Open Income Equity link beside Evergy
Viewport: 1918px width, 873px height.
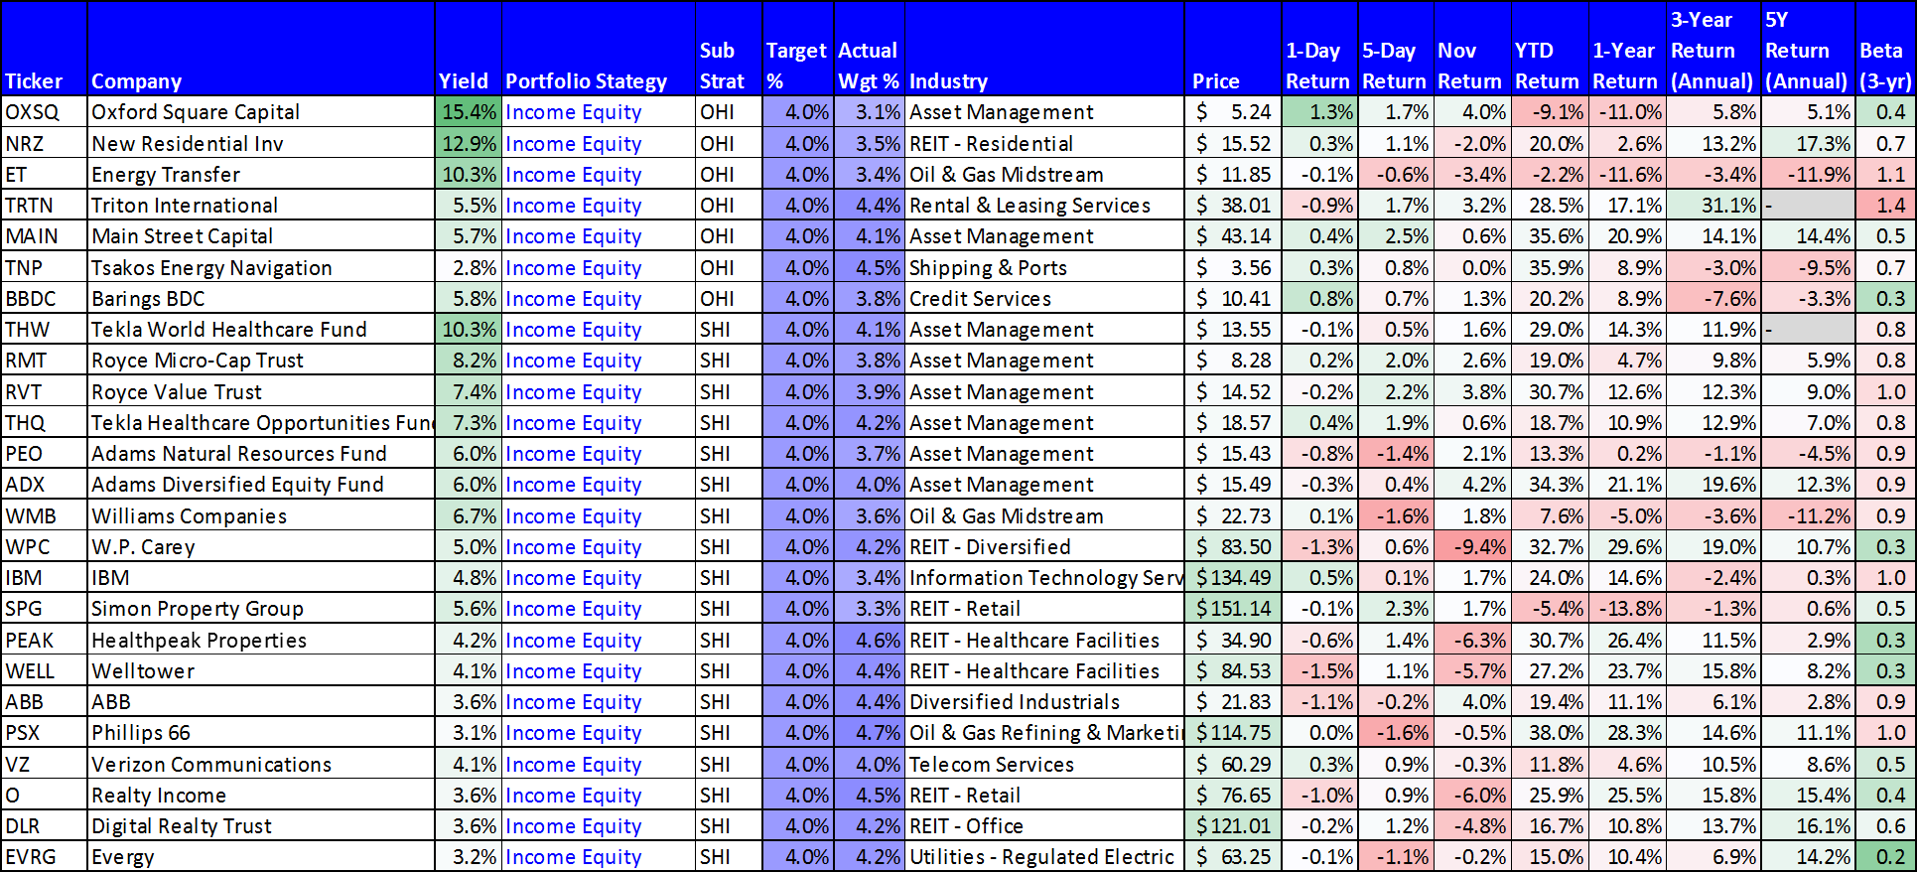573,857
